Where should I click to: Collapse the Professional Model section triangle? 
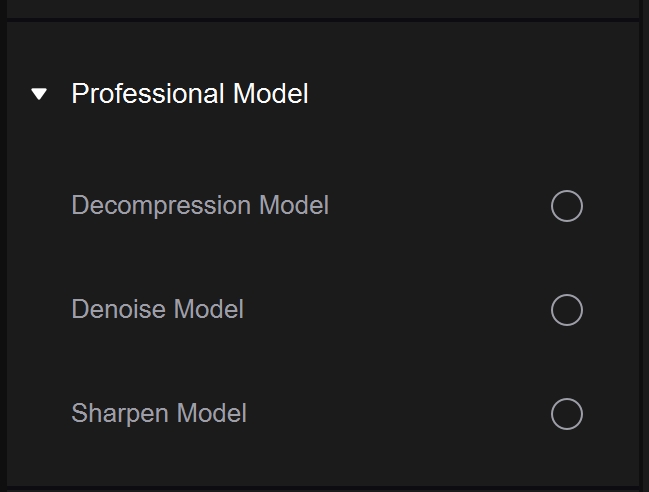point(39,95)
